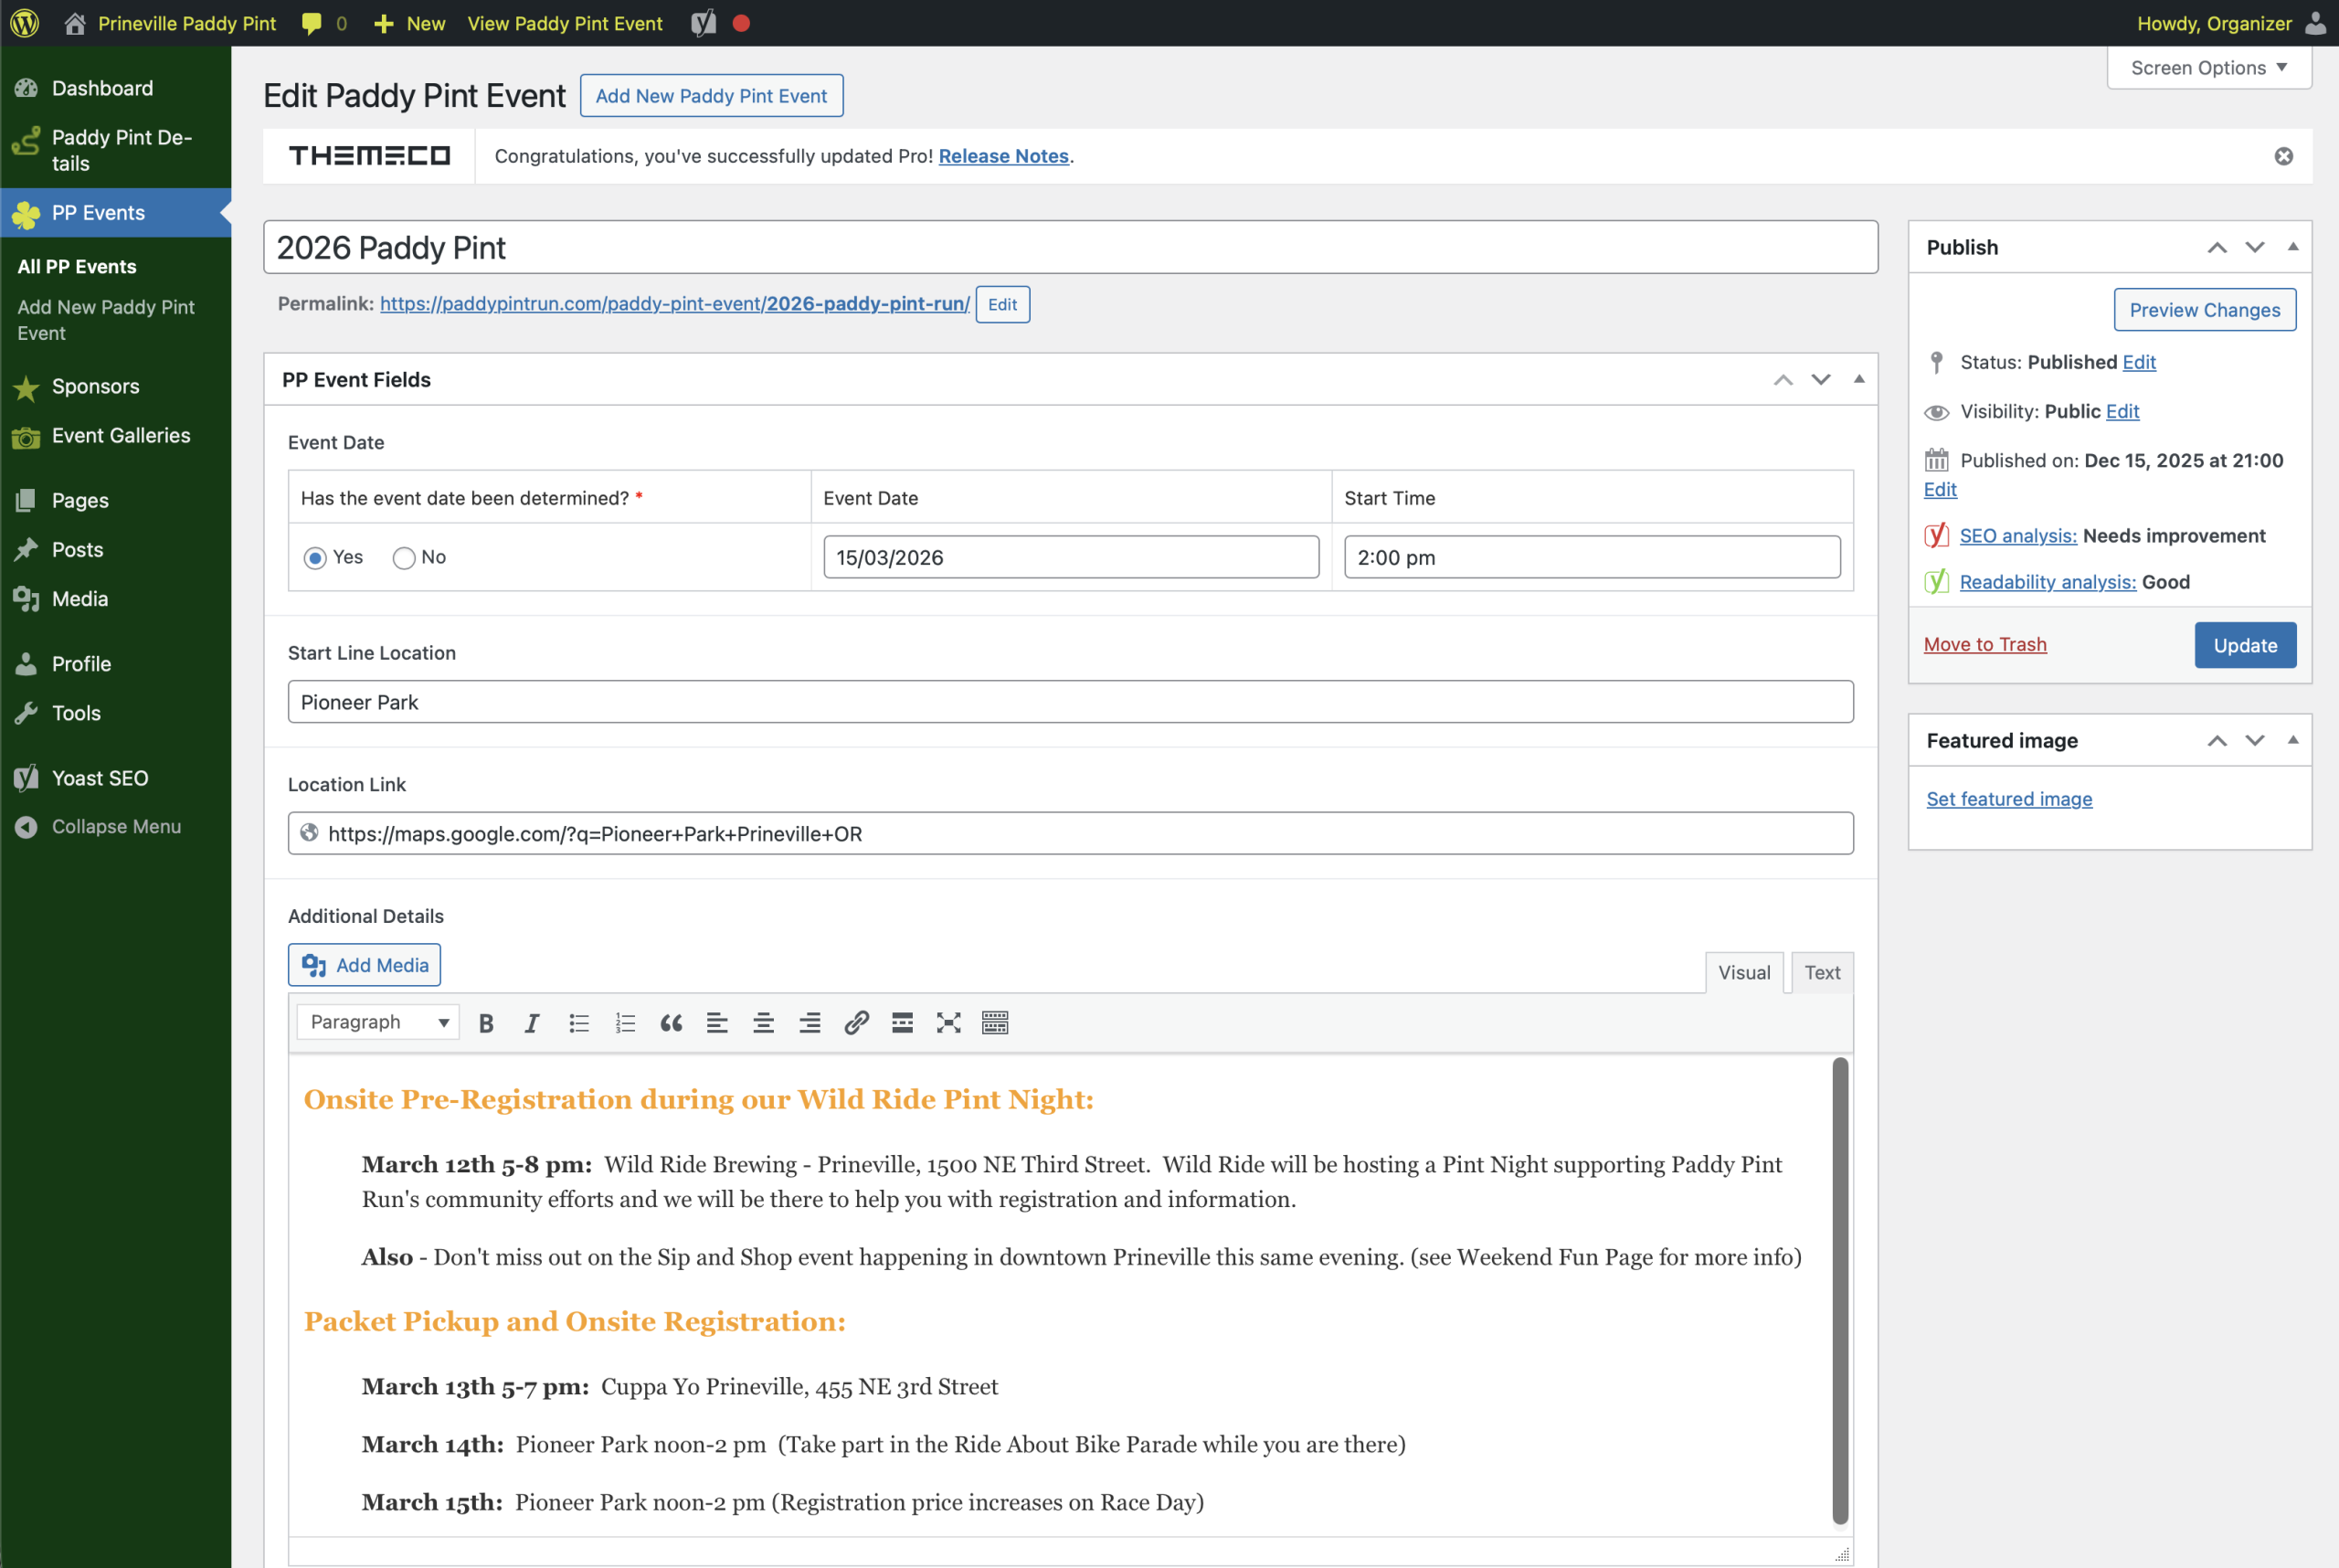Viewport: 2339px width, 1568px height.
Task: Click the post title field
Action: click(x=1070, y=247)
